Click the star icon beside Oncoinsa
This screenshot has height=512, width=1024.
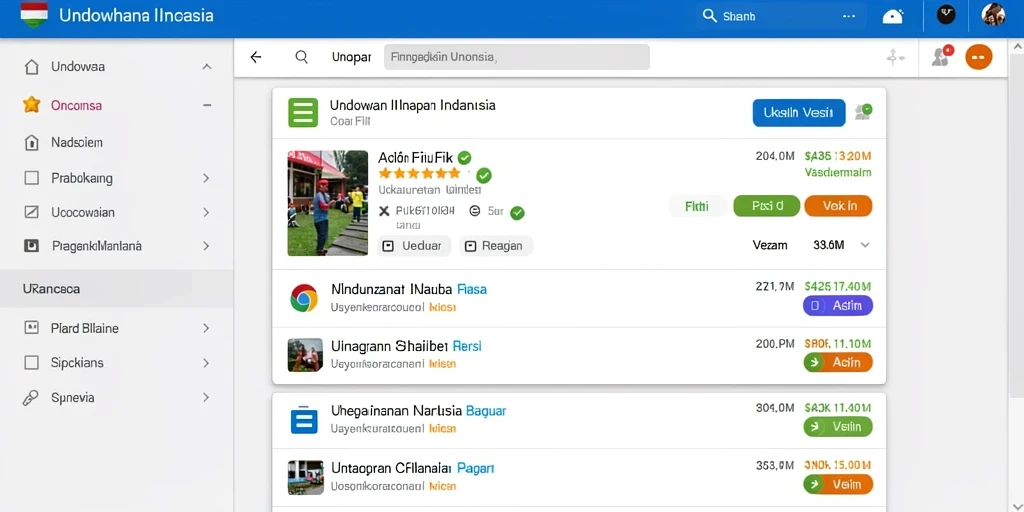(x=31, y=104)
